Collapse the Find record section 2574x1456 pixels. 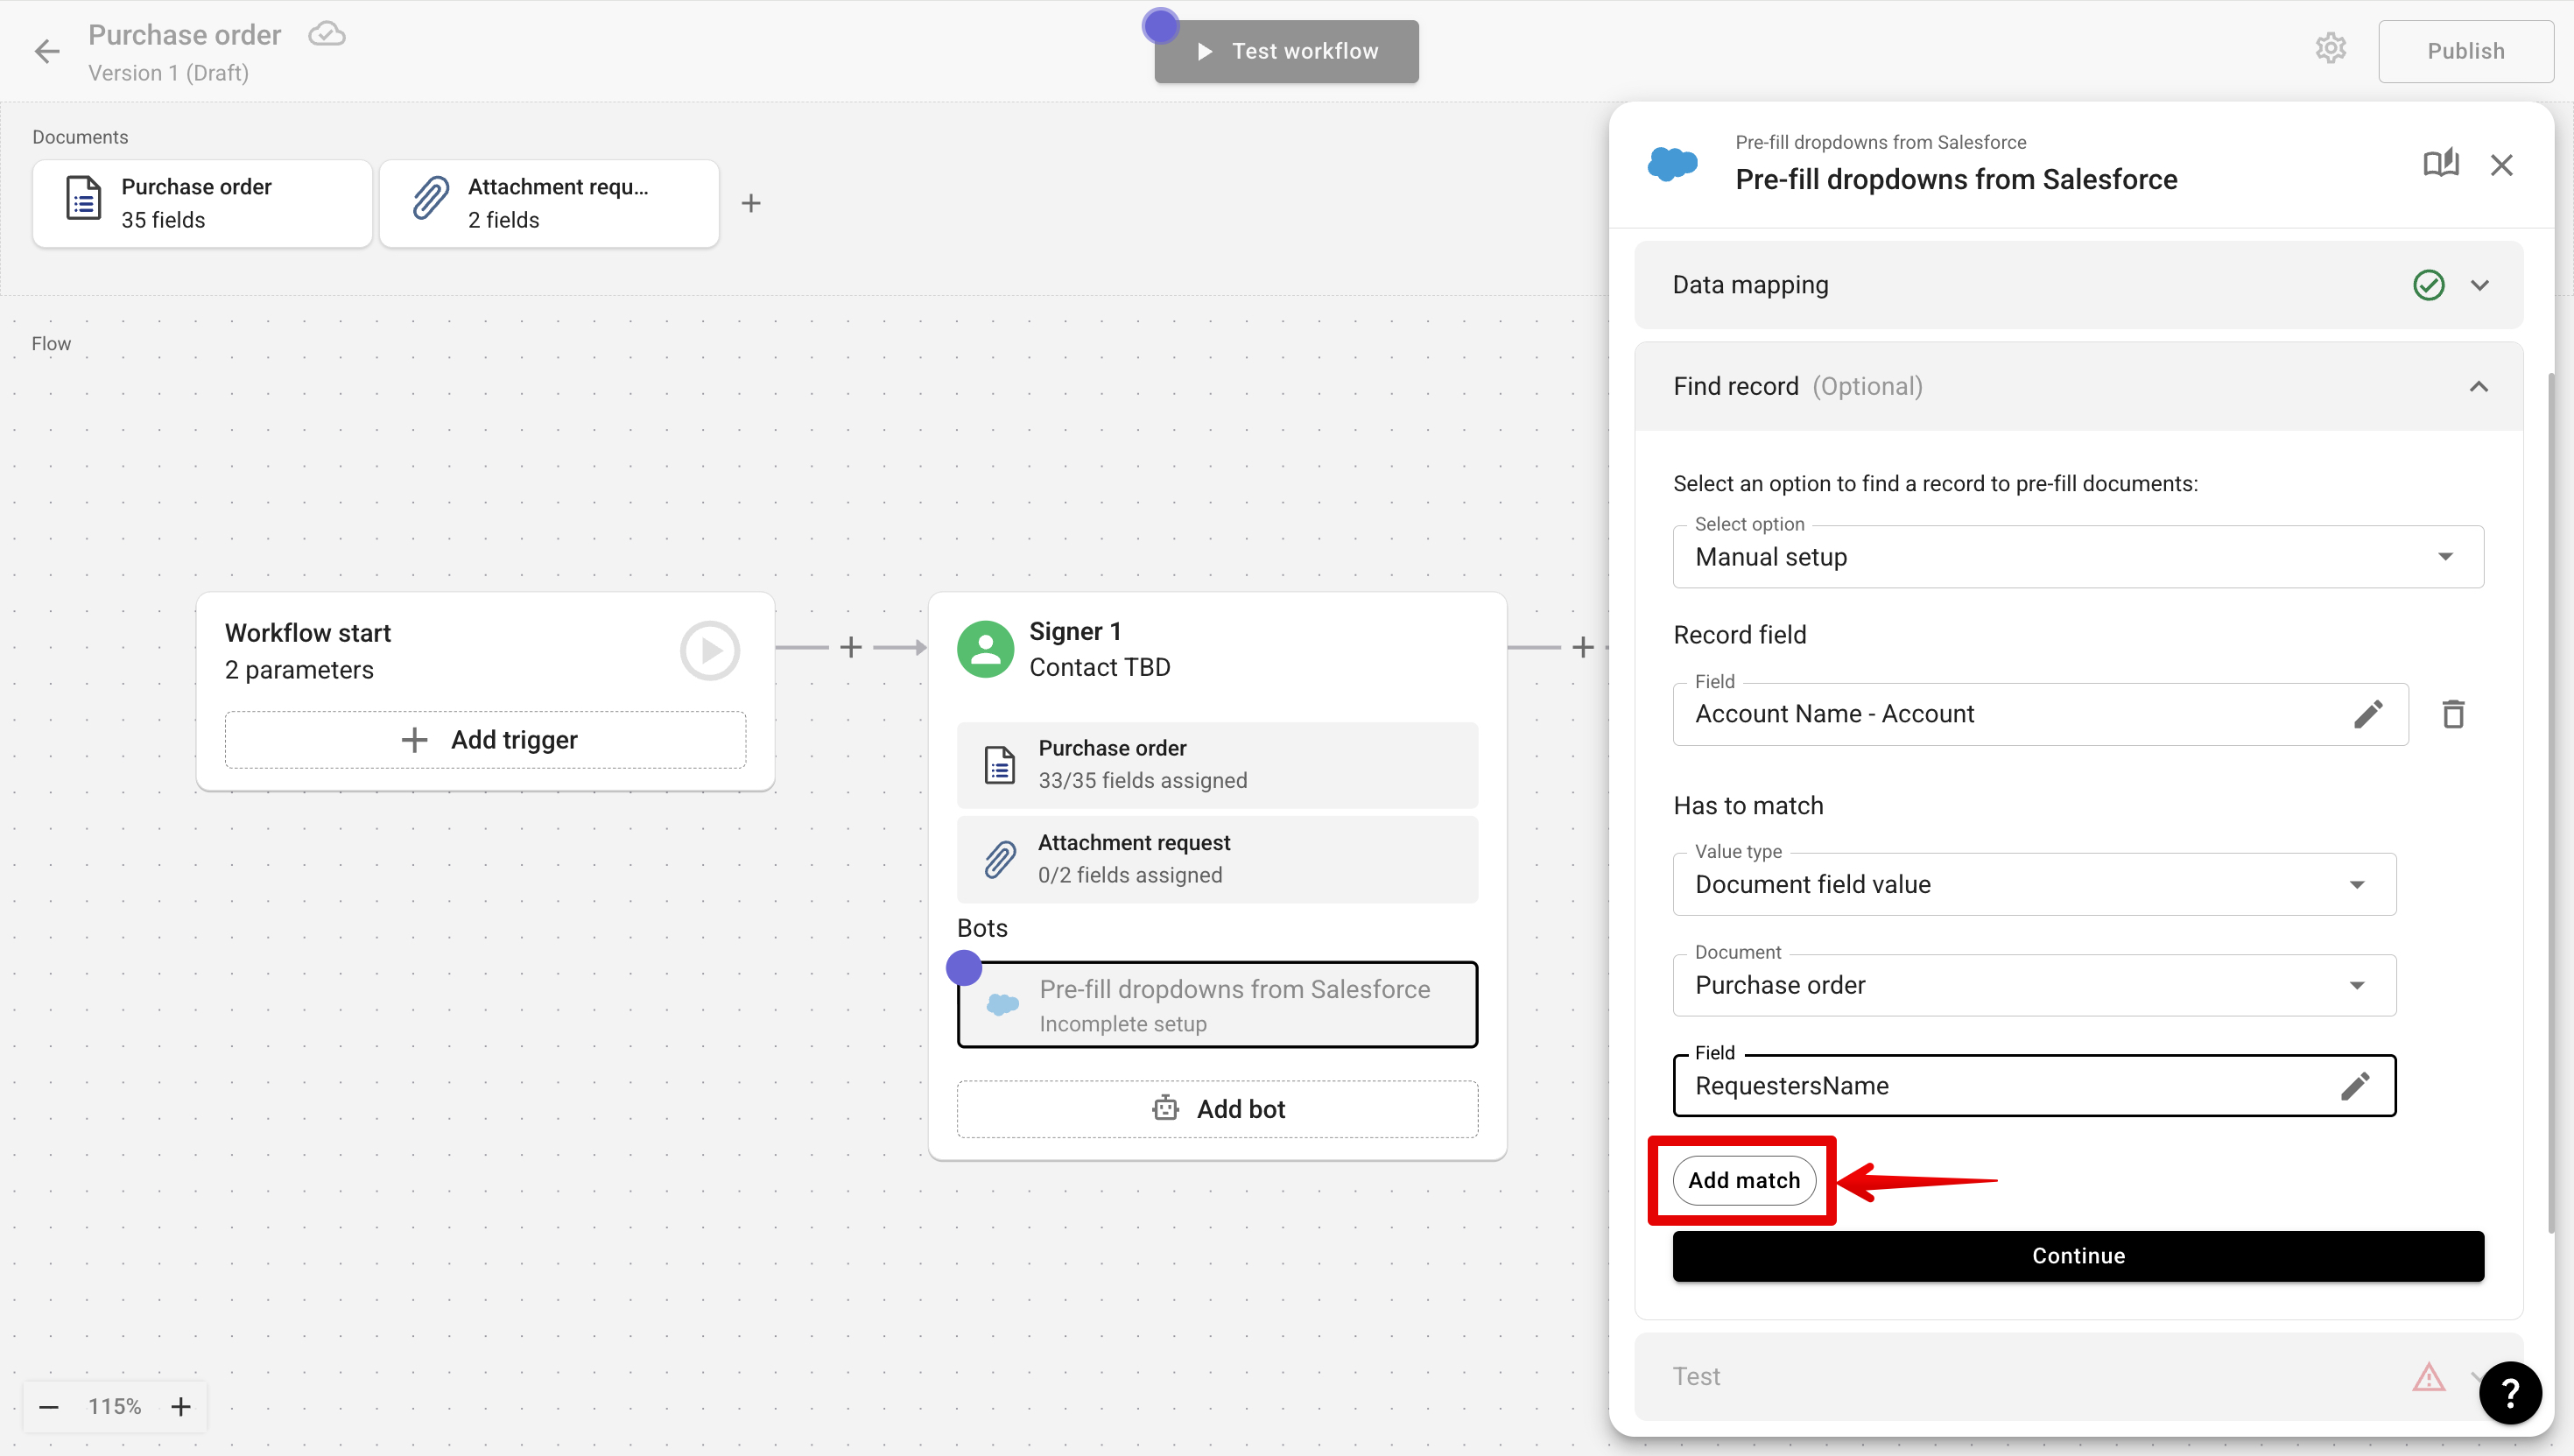tap(2480, 386)
